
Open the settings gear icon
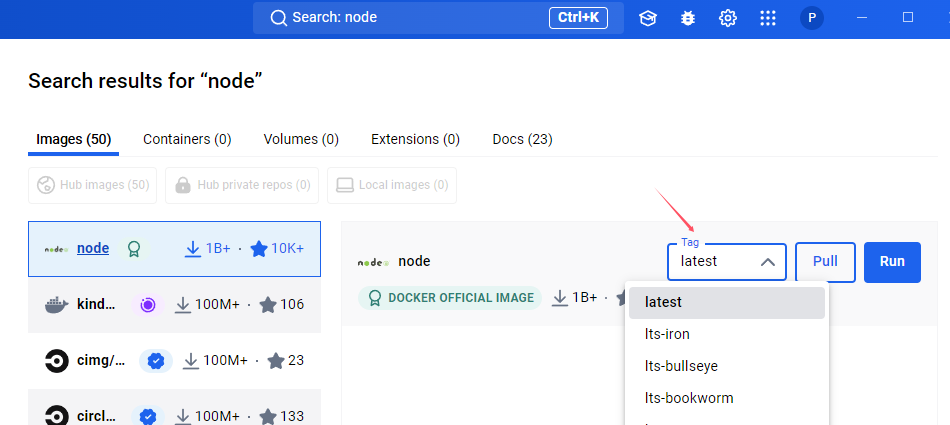click(x=728, y=18)
